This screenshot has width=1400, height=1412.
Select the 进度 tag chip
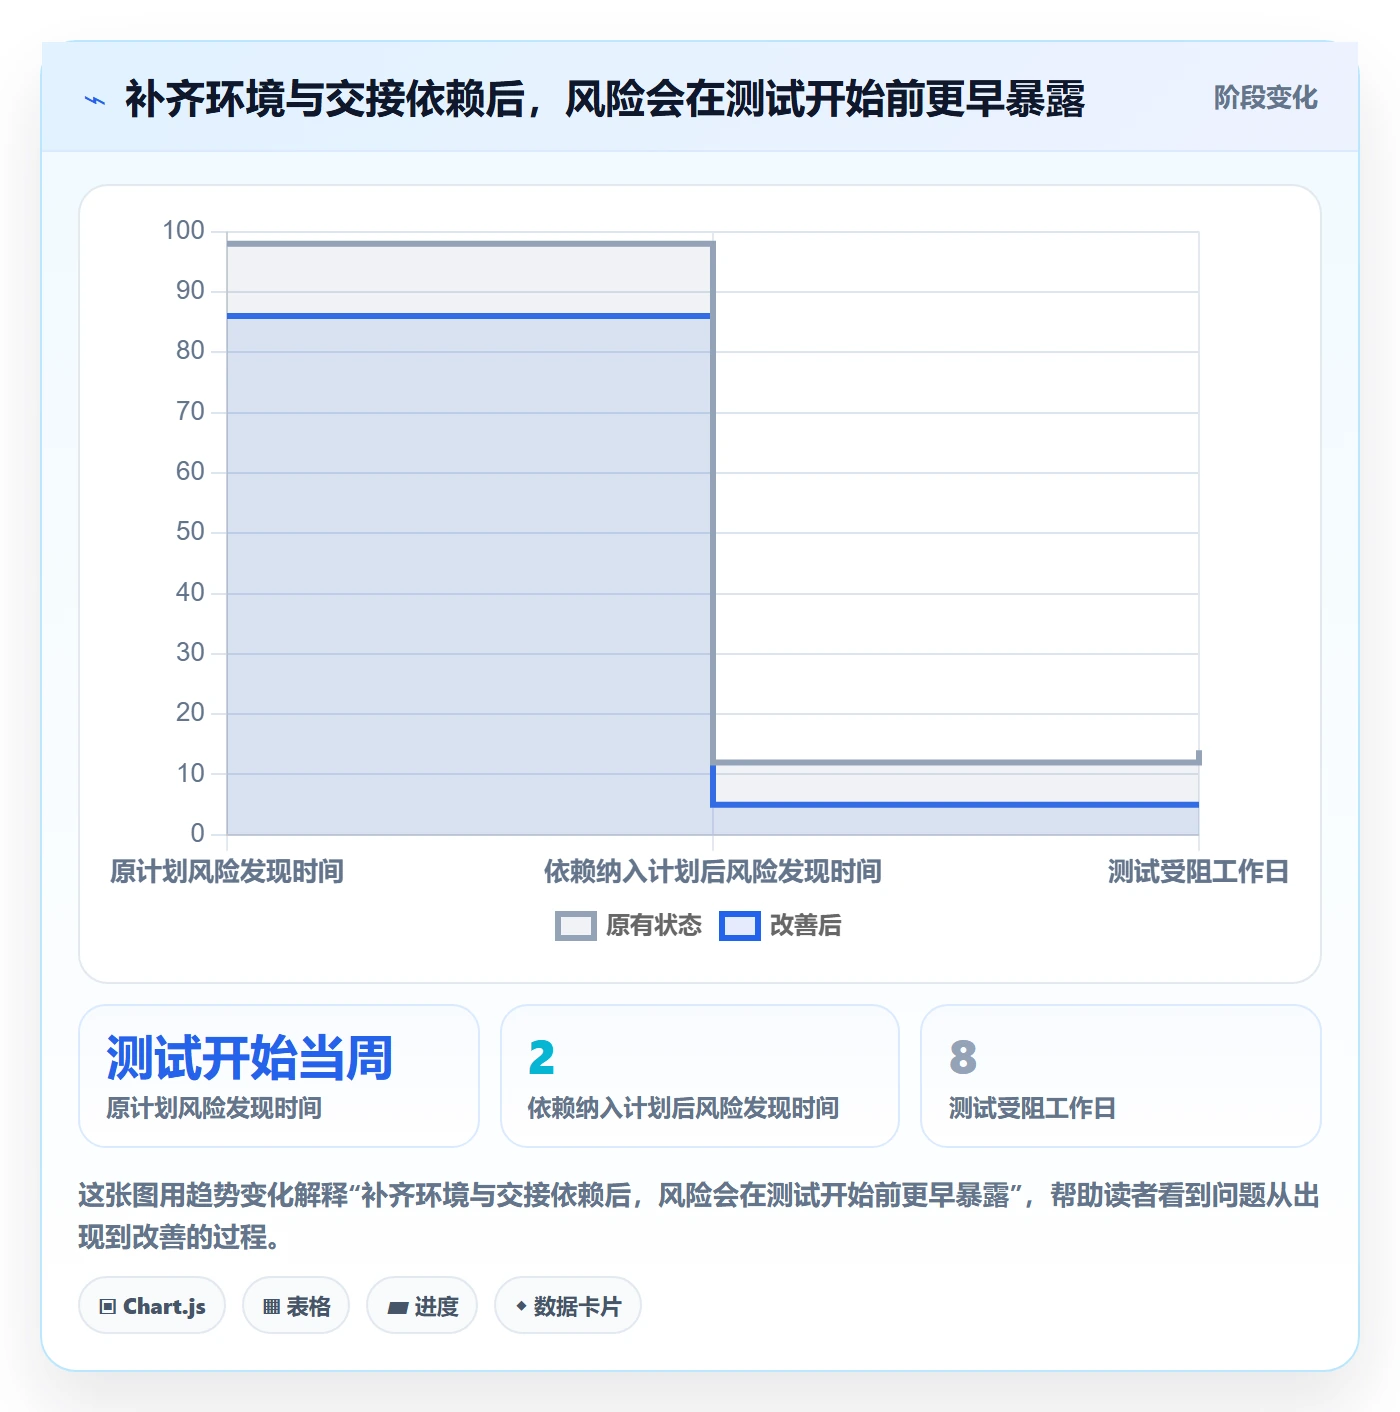(x=422, y=1305)
